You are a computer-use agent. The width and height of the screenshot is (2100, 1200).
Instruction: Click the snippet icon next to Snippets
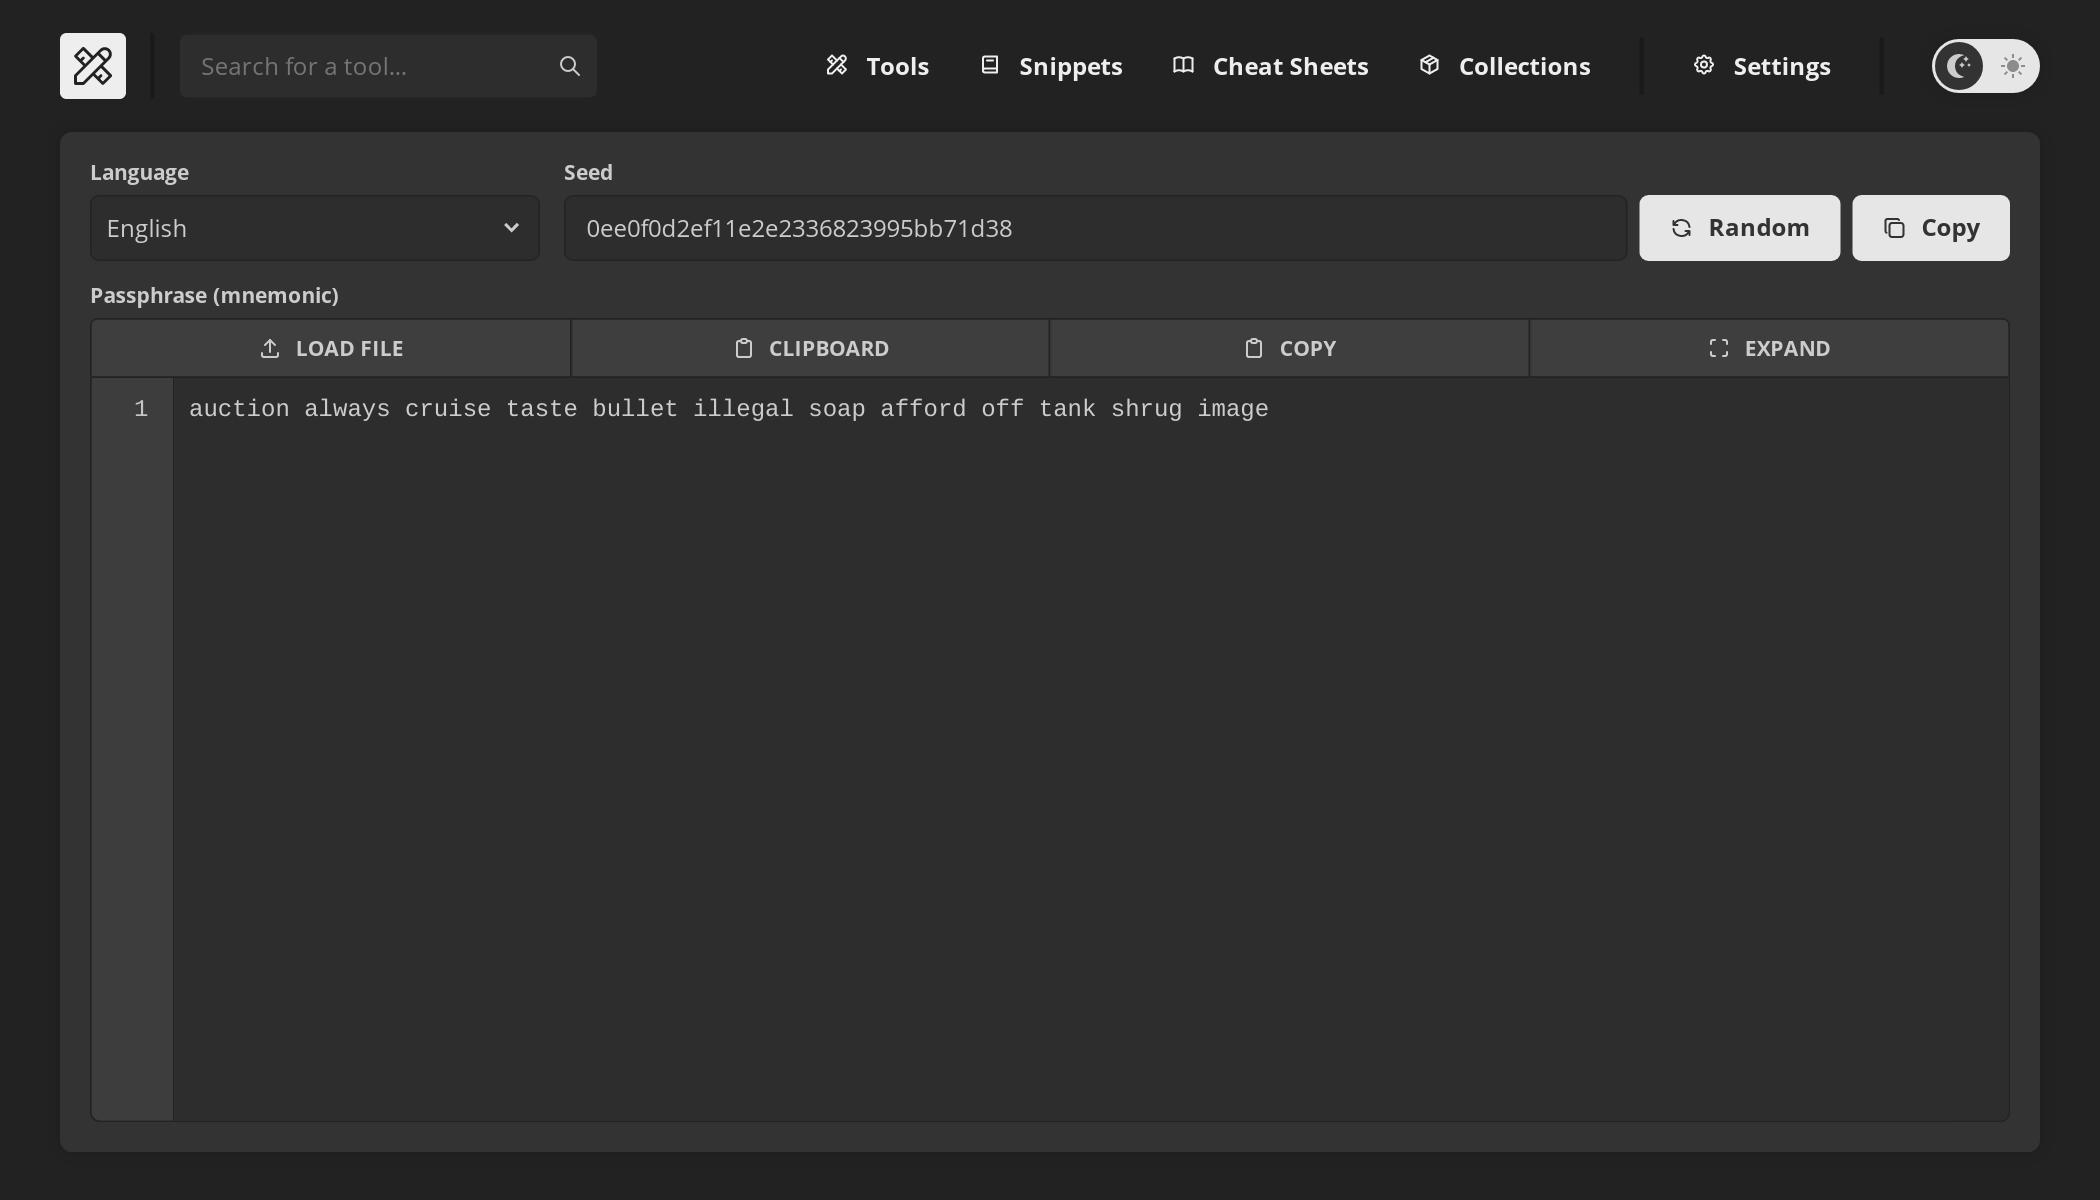pos(990,64)
